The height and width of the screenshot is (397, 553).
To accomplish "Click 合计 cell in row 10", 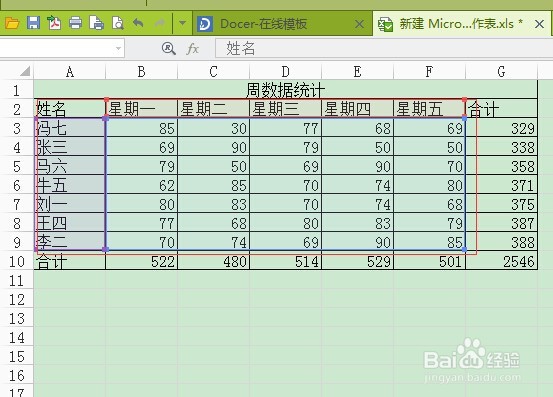I will coord(70,261).
